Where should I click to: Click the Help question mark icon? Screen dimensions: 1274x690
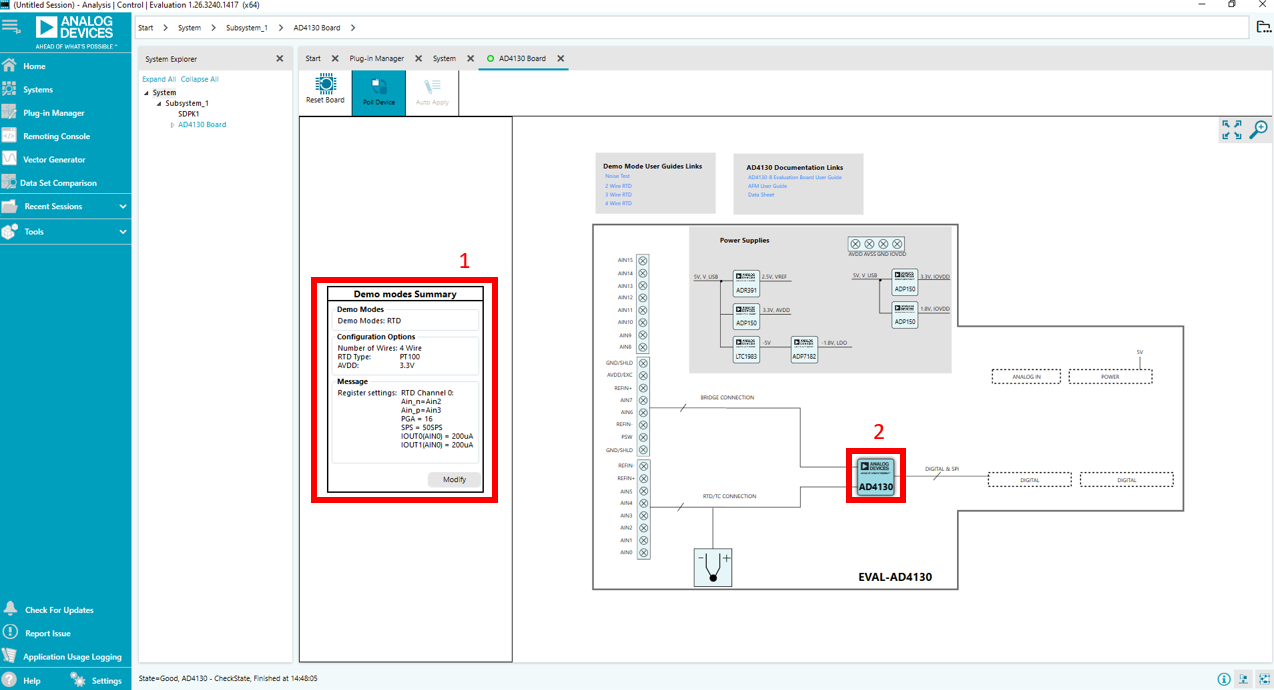pyautogui.click(x=10, y=680)
